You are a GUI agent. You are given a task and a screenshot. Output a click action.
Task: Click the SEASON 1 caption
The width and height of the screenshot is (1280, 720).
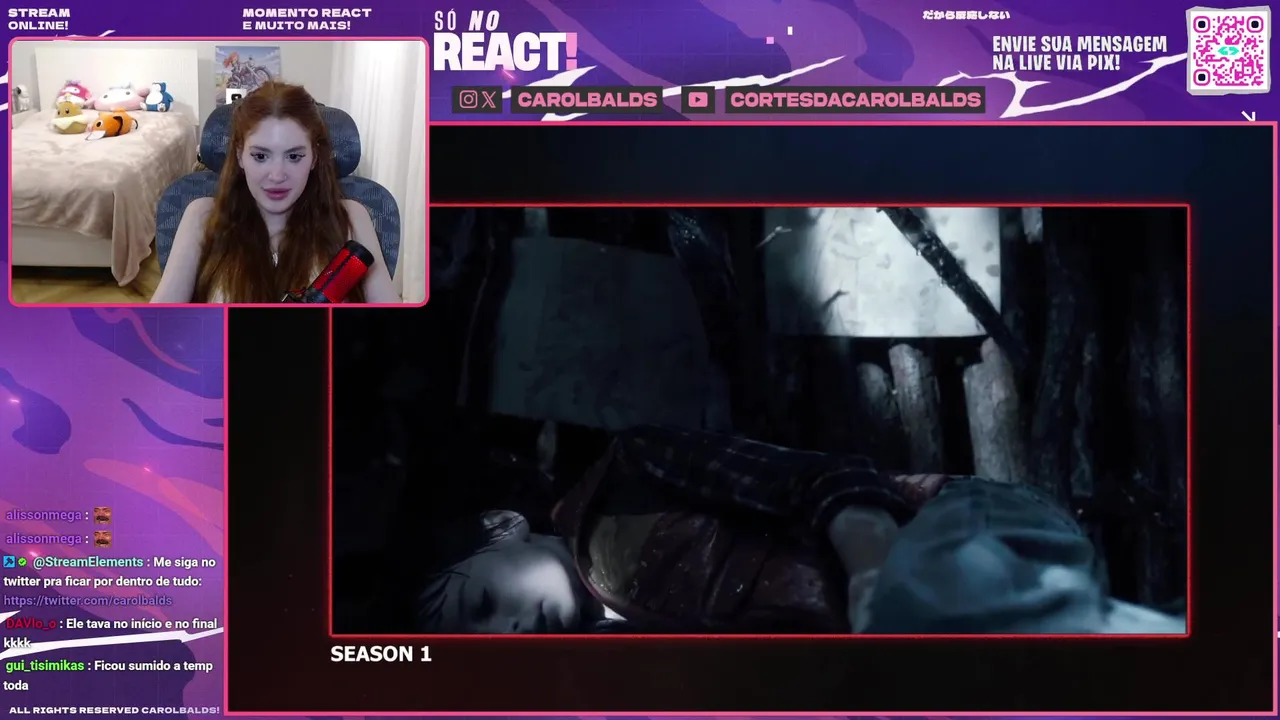coord(381,654)
